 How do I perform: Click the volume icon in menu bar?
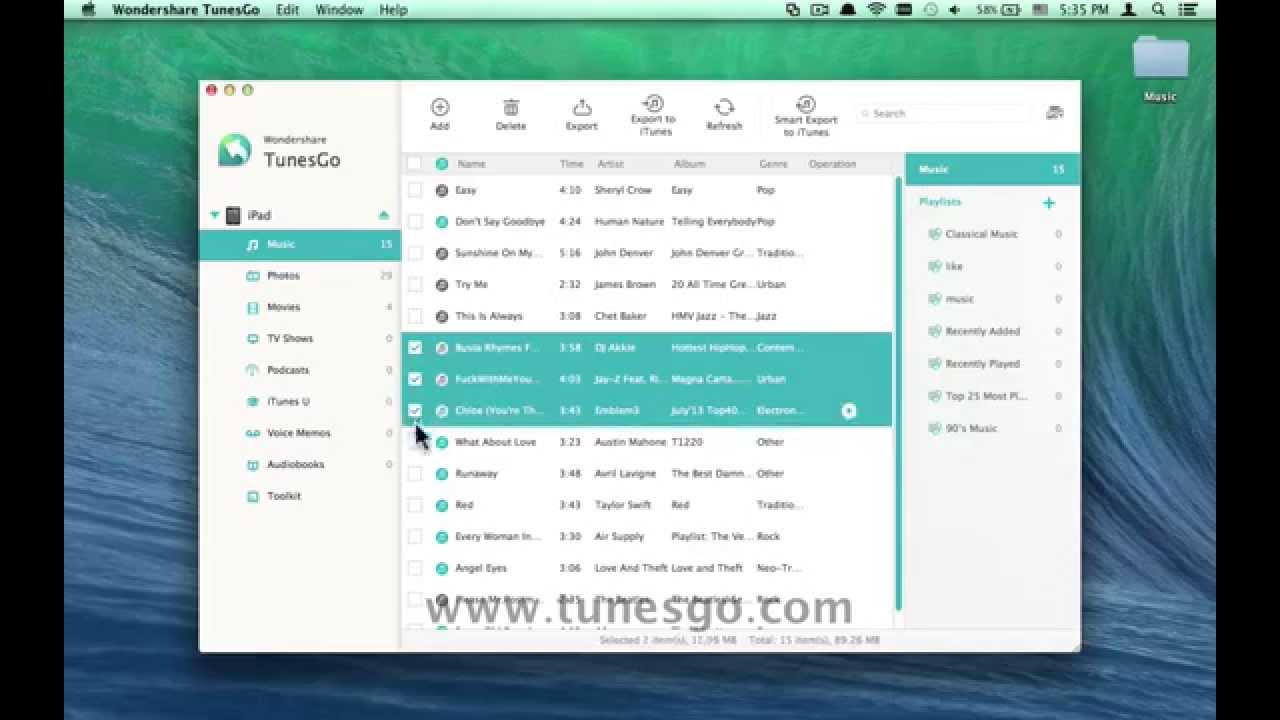coord(955,10)
